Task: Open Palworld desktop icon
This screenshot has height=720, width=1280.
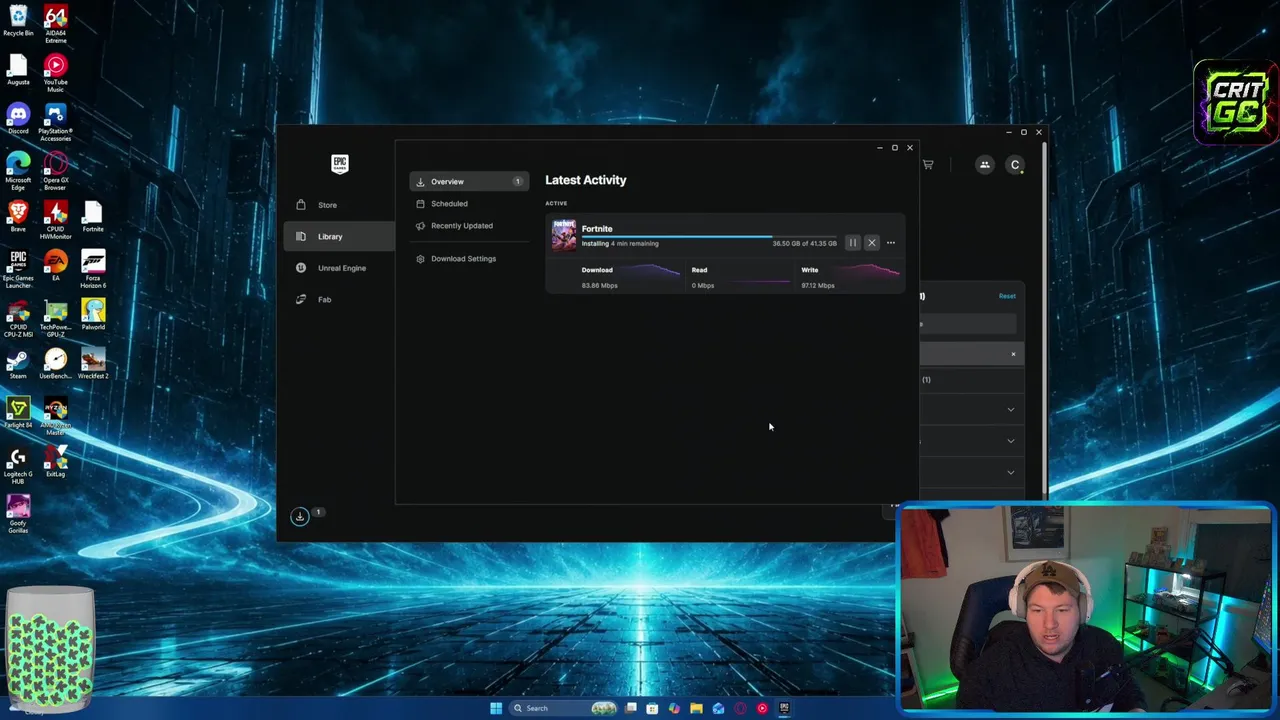Action: point(93,315)
